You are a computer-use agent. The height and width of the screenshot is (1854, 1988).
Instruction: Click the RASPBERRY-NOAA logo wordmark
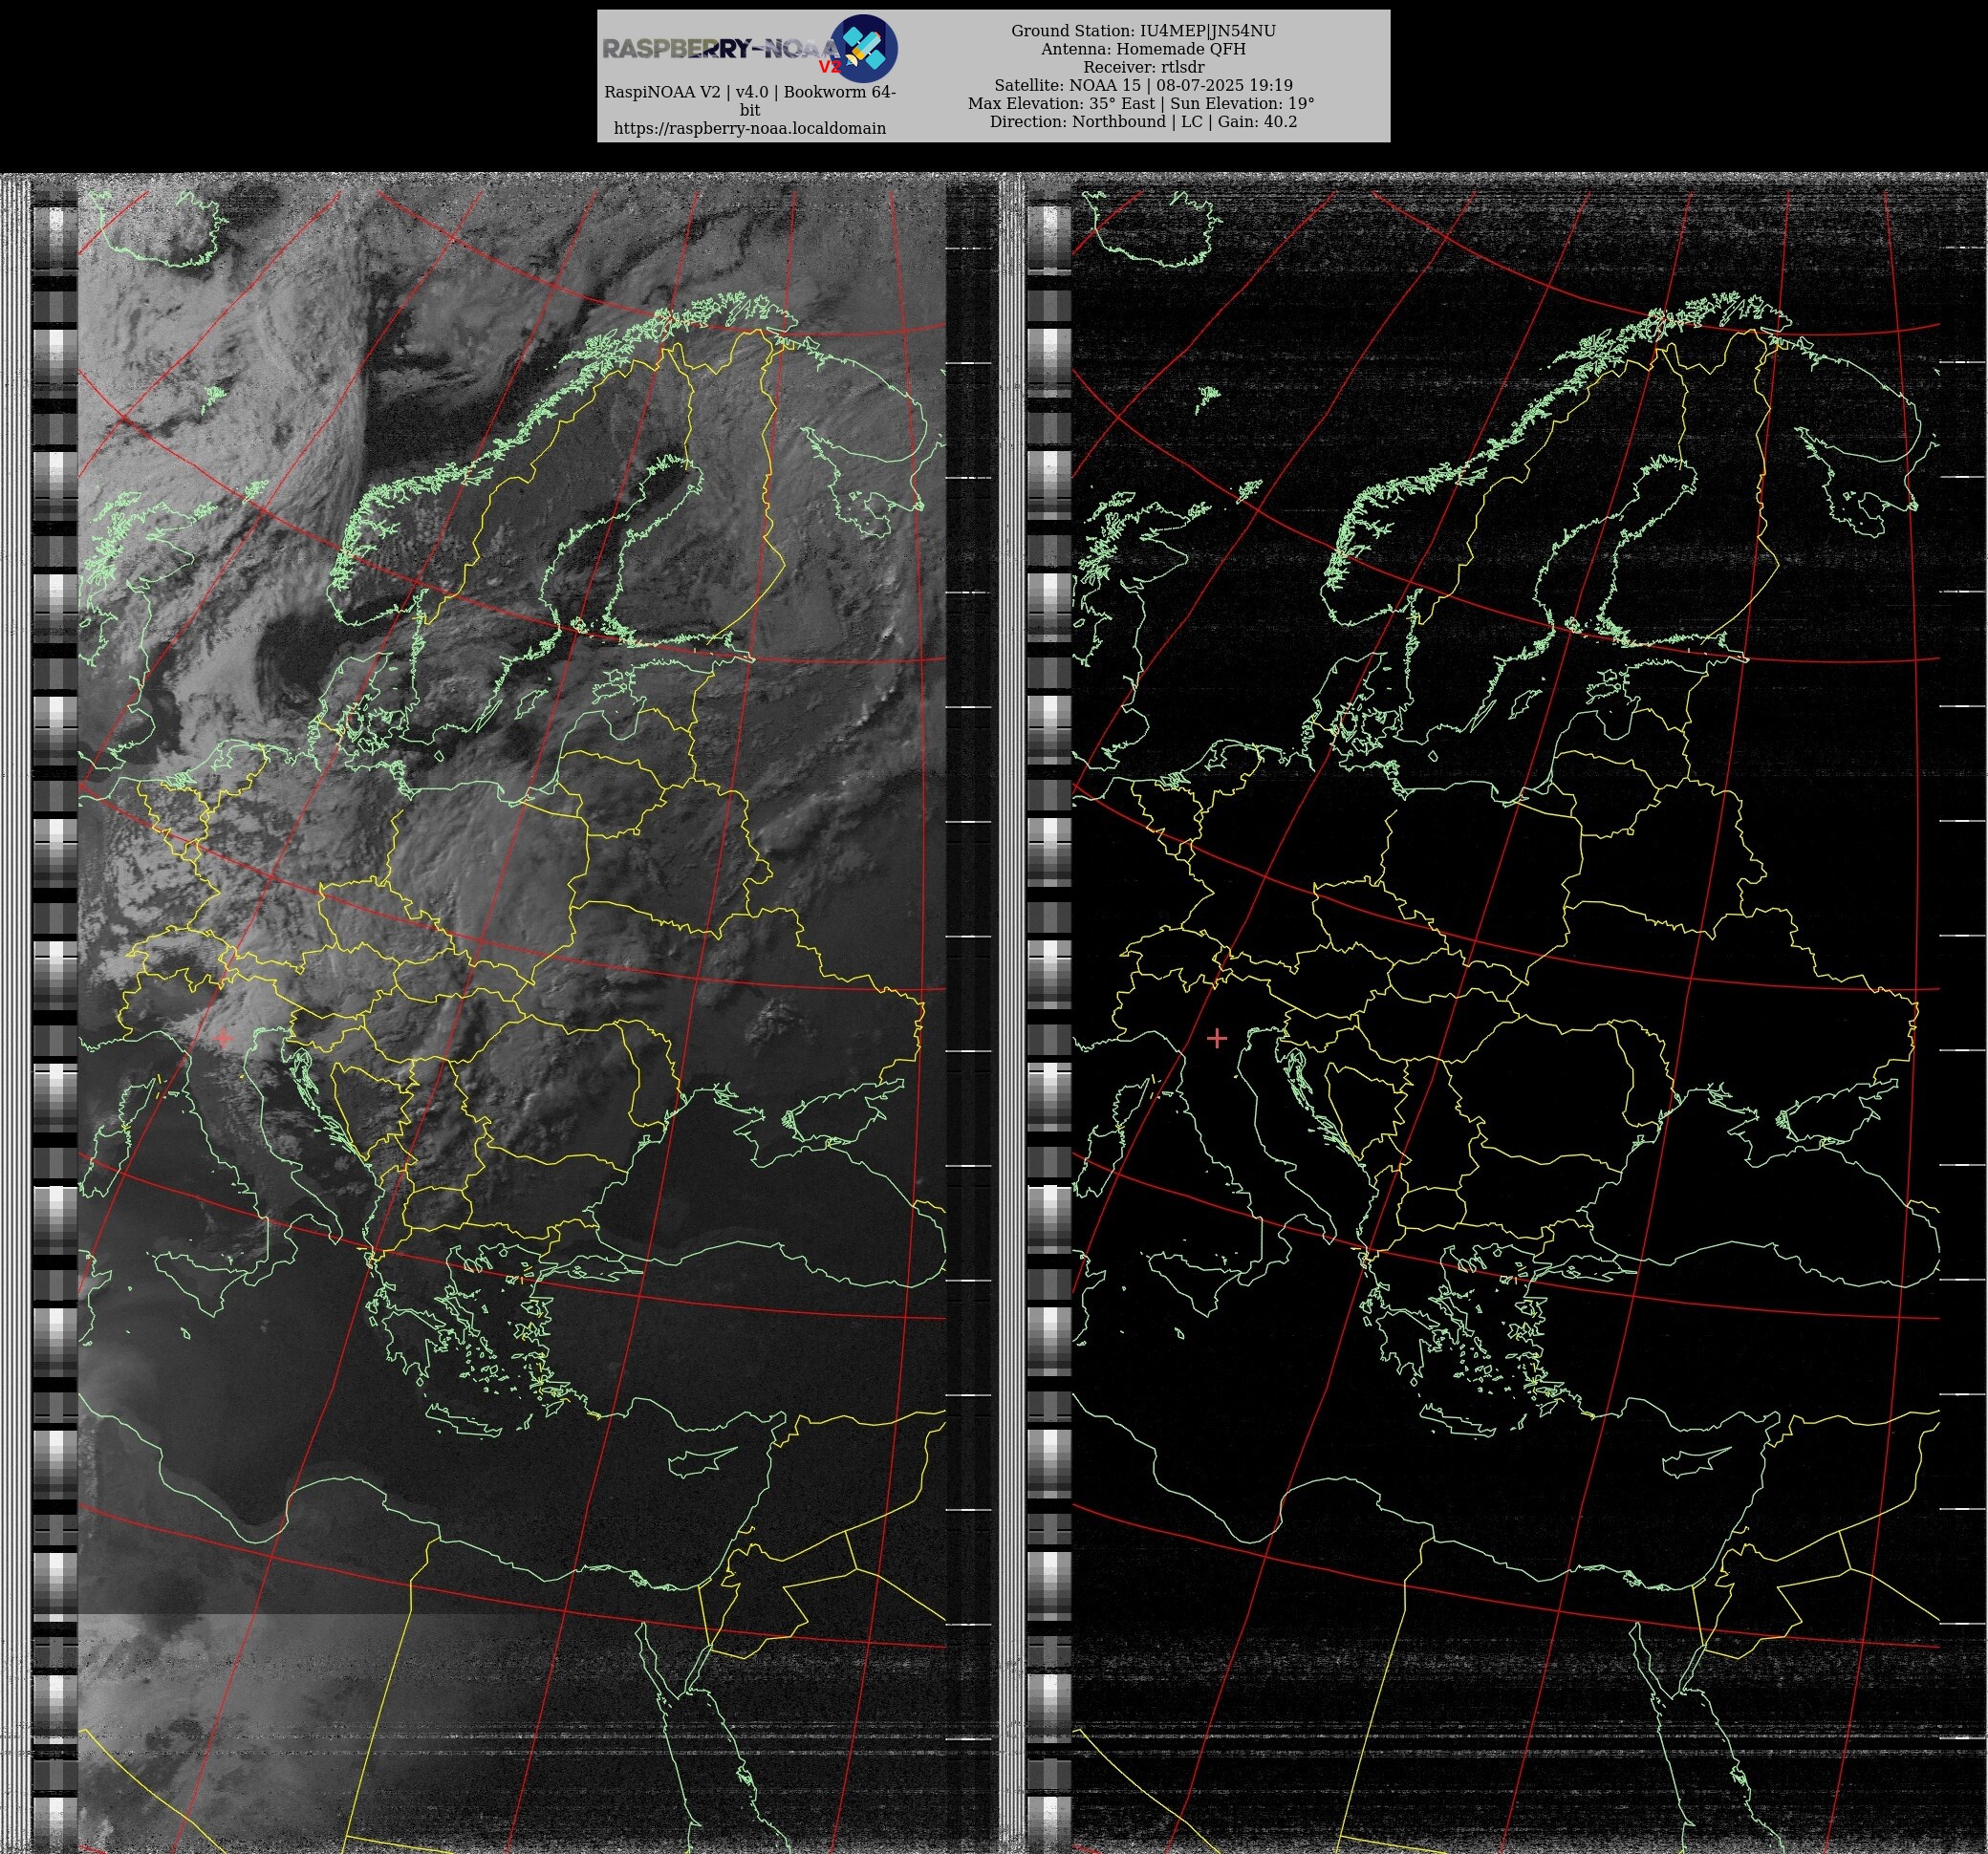pos(721,50)
